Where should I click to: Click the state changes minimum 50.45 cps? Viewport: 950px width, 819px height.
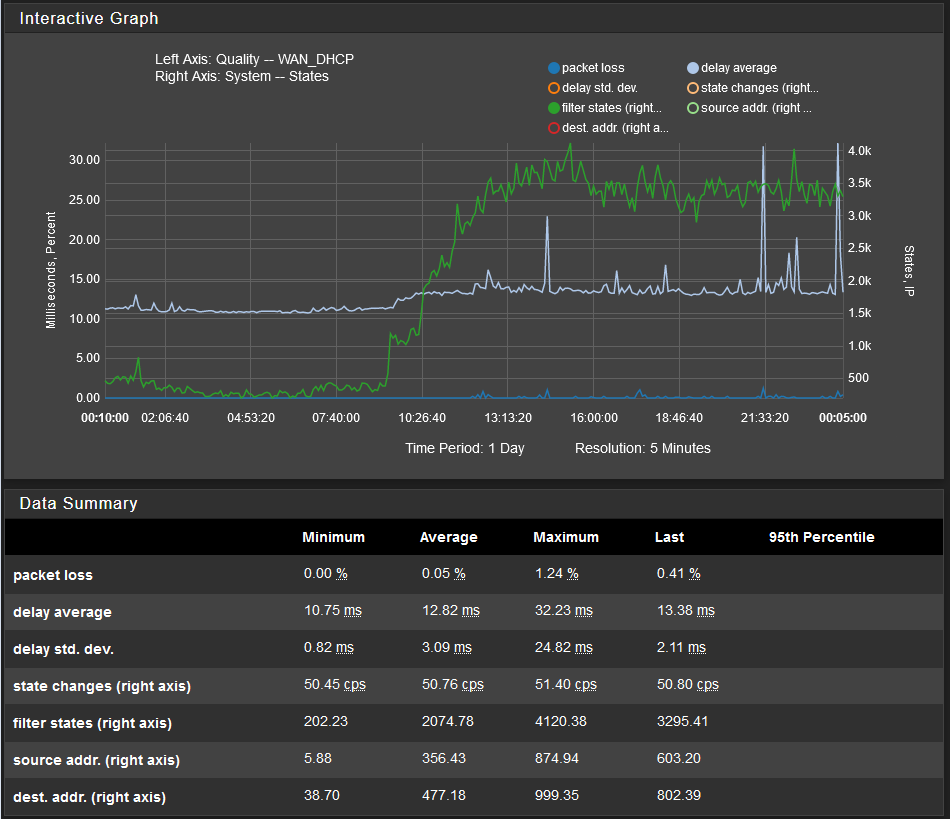pos(335,685)
